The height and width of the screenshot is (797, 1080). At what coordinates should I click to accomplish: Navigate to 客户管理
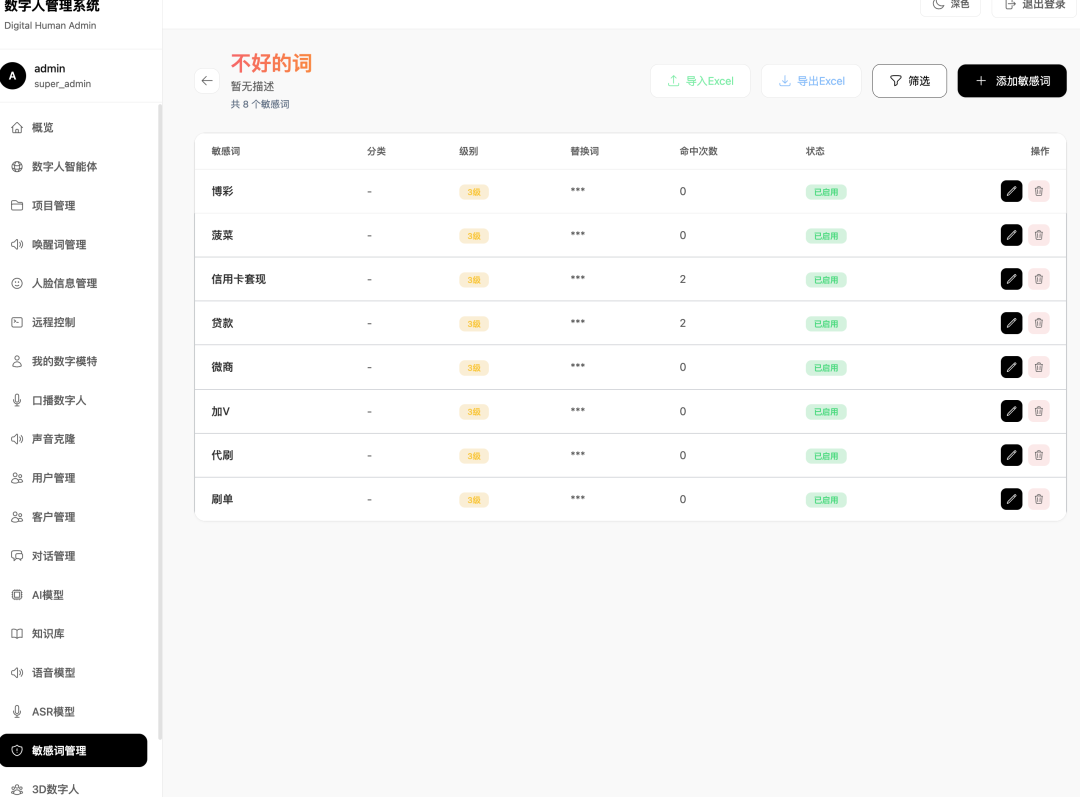click(74, 517)
